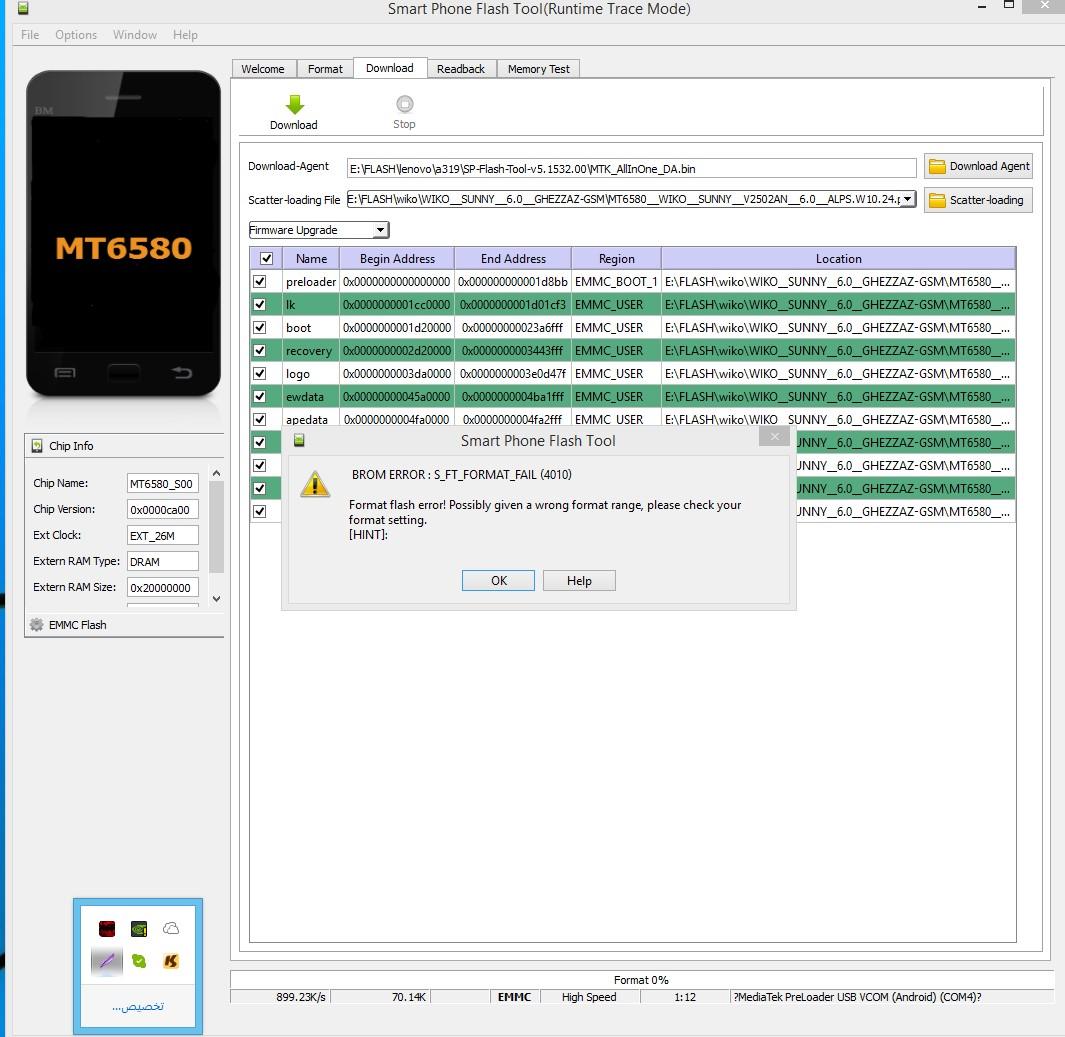
Task: Uncheck the boot partition checkbox
Action: coord(259,327)
